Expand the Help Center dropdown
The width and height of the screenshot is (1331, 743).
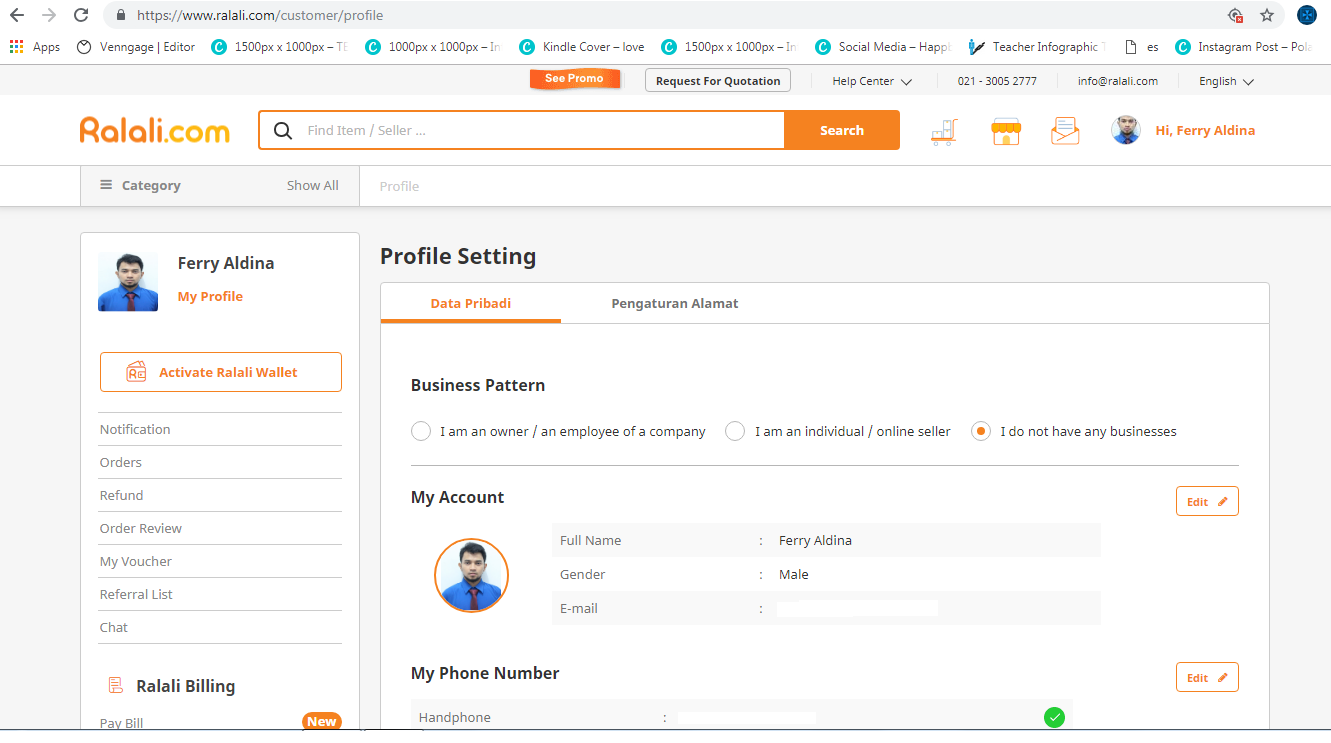coord(872,81)
